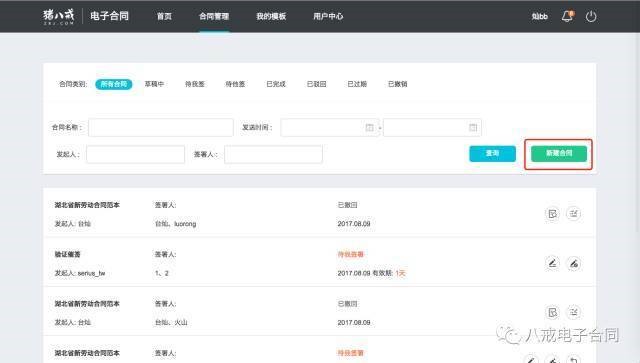Open the start date calendar icon
The width and height of the screenshot is (640, 363).
tap(369, 127)
